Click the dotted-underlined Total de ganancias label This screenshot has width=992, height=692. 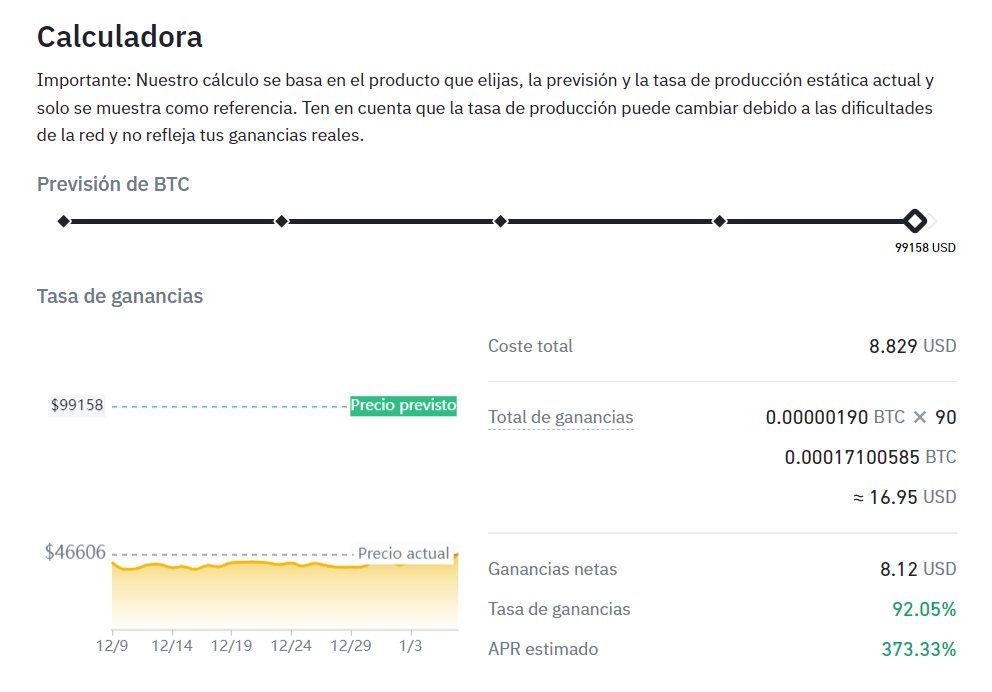pyautogui.click(x=560, y=417)
